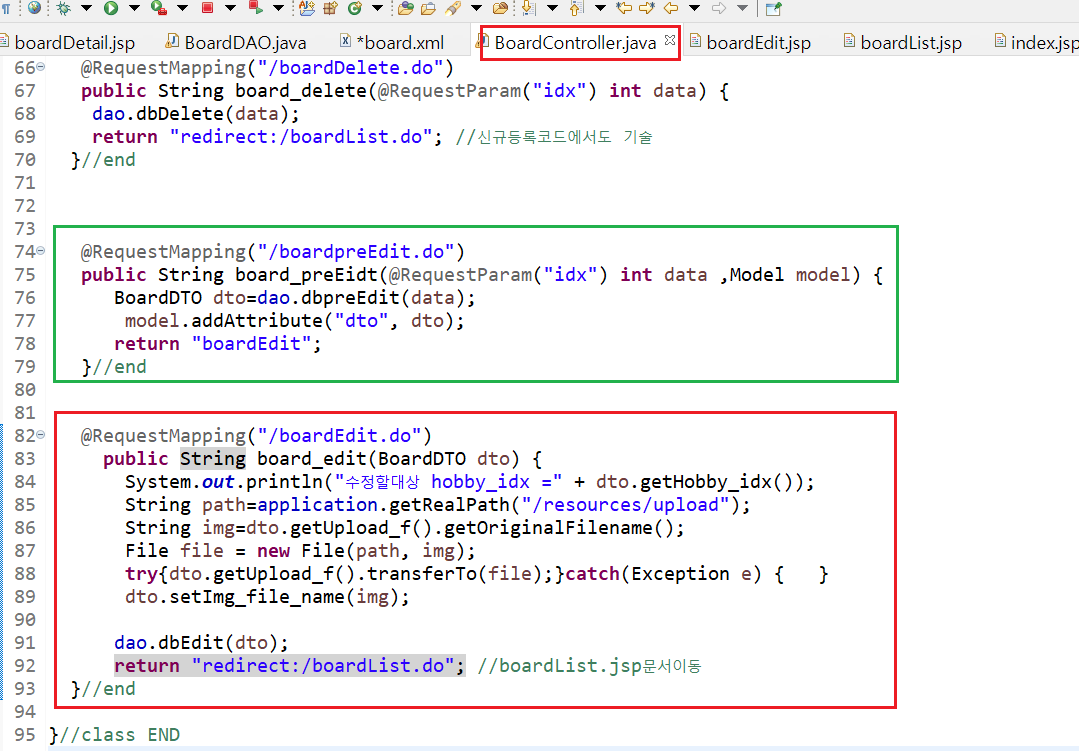1079x751 pixels.
Task: Click the green Run button
Action: click(111, 8)
